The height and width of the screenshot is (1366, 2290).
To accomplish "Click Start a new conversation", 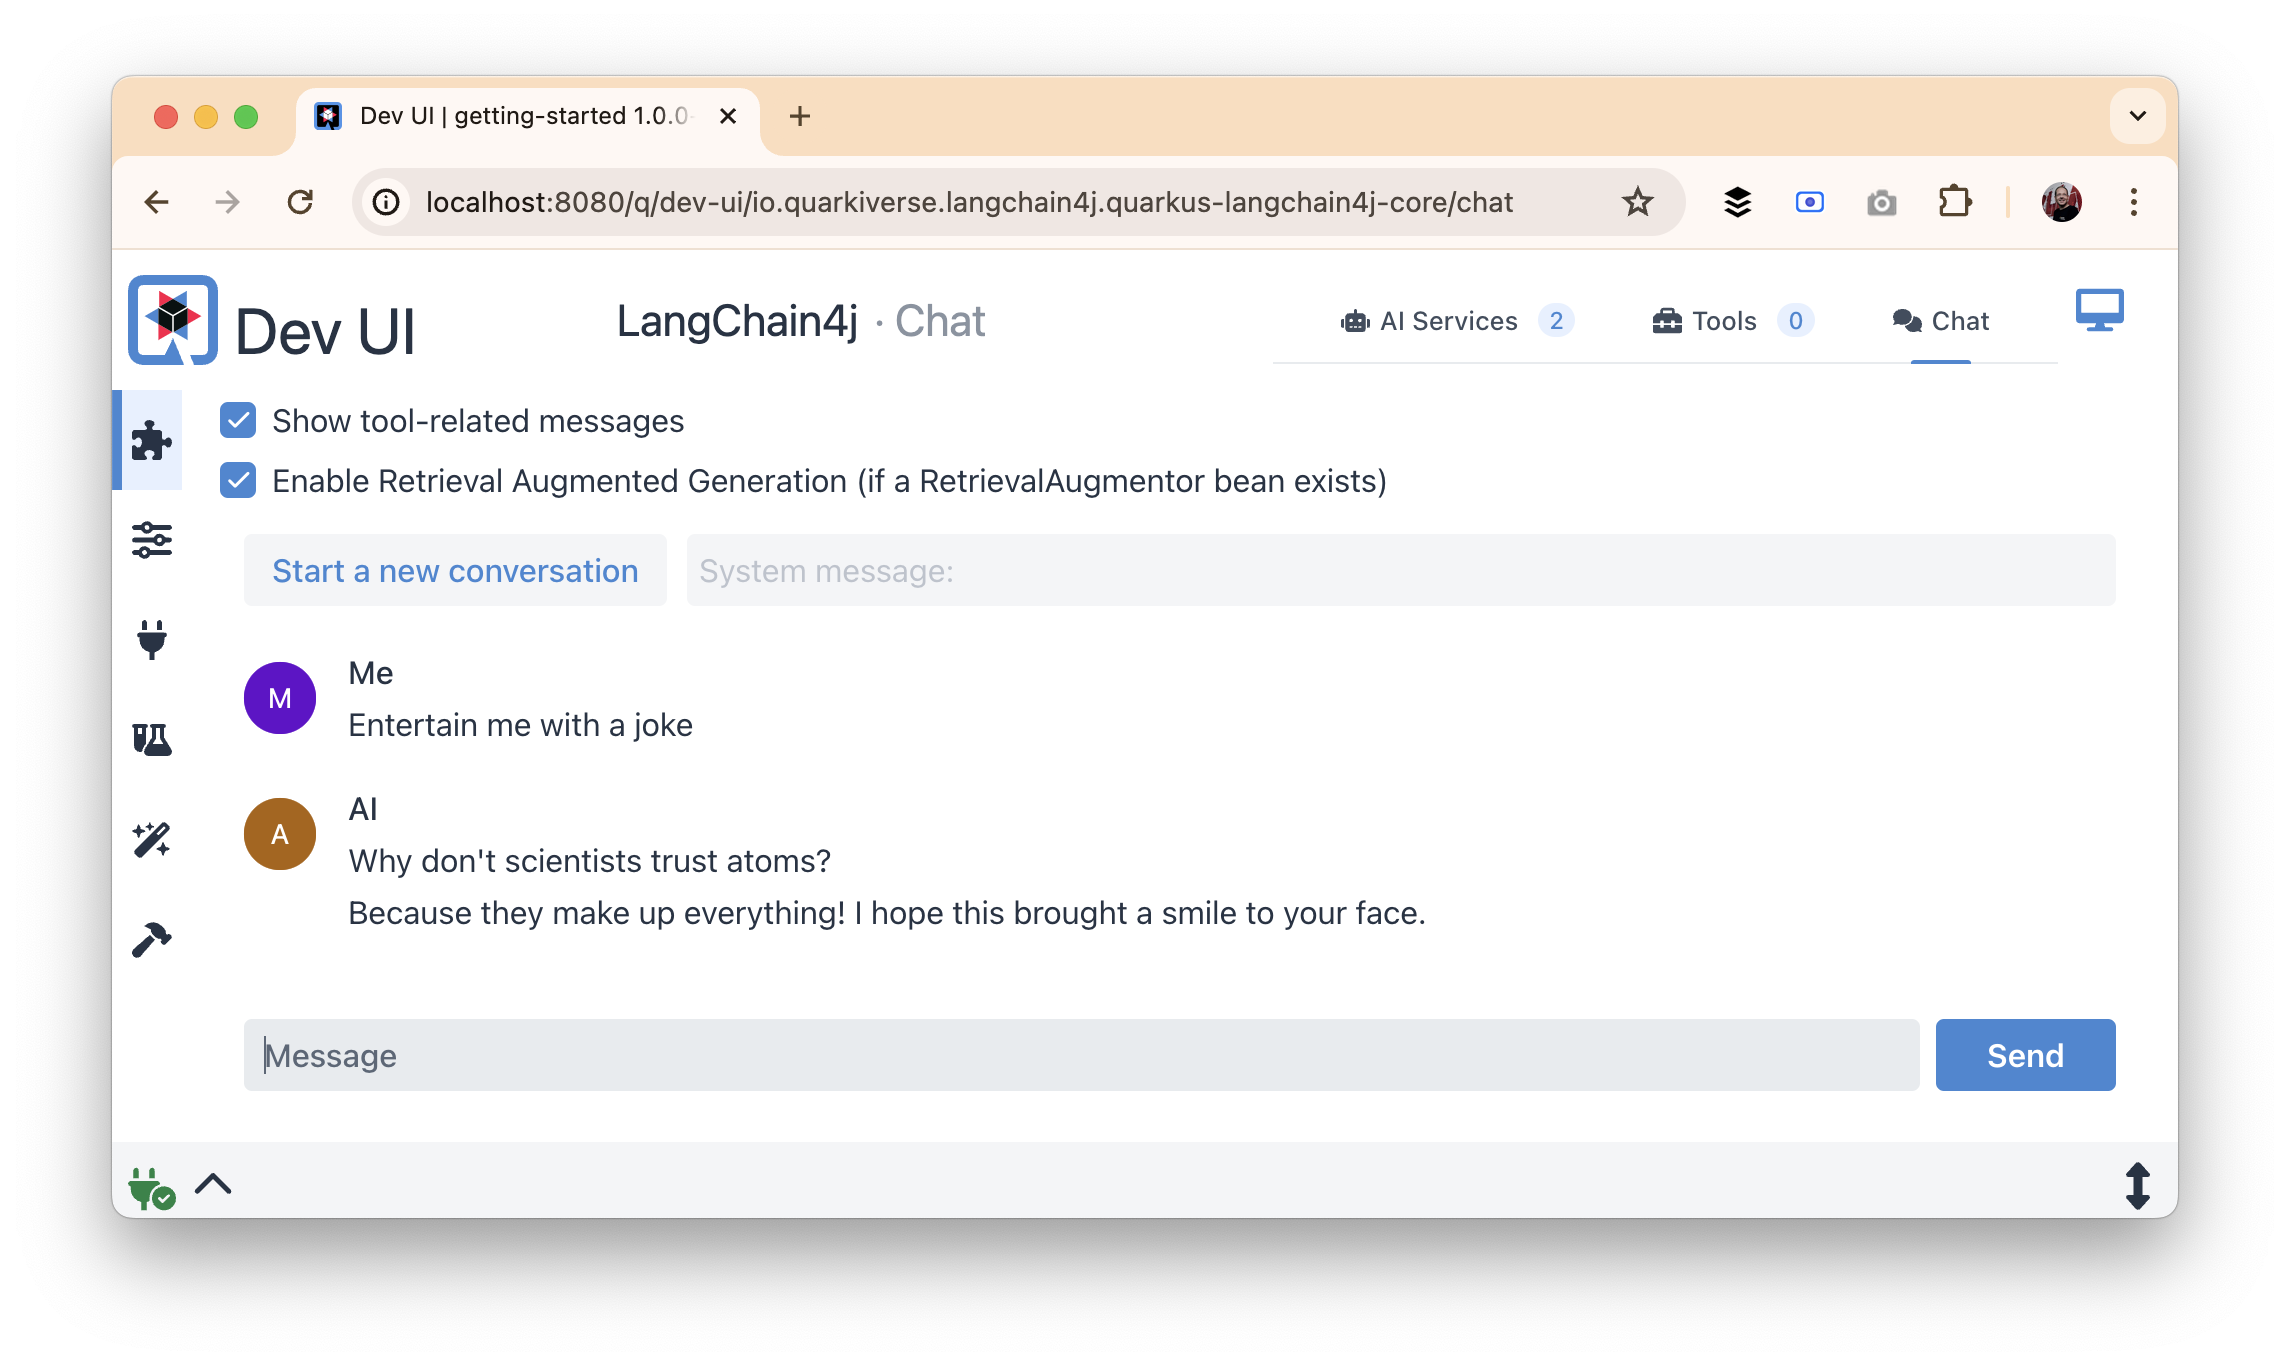I will [x=455, y=570].
